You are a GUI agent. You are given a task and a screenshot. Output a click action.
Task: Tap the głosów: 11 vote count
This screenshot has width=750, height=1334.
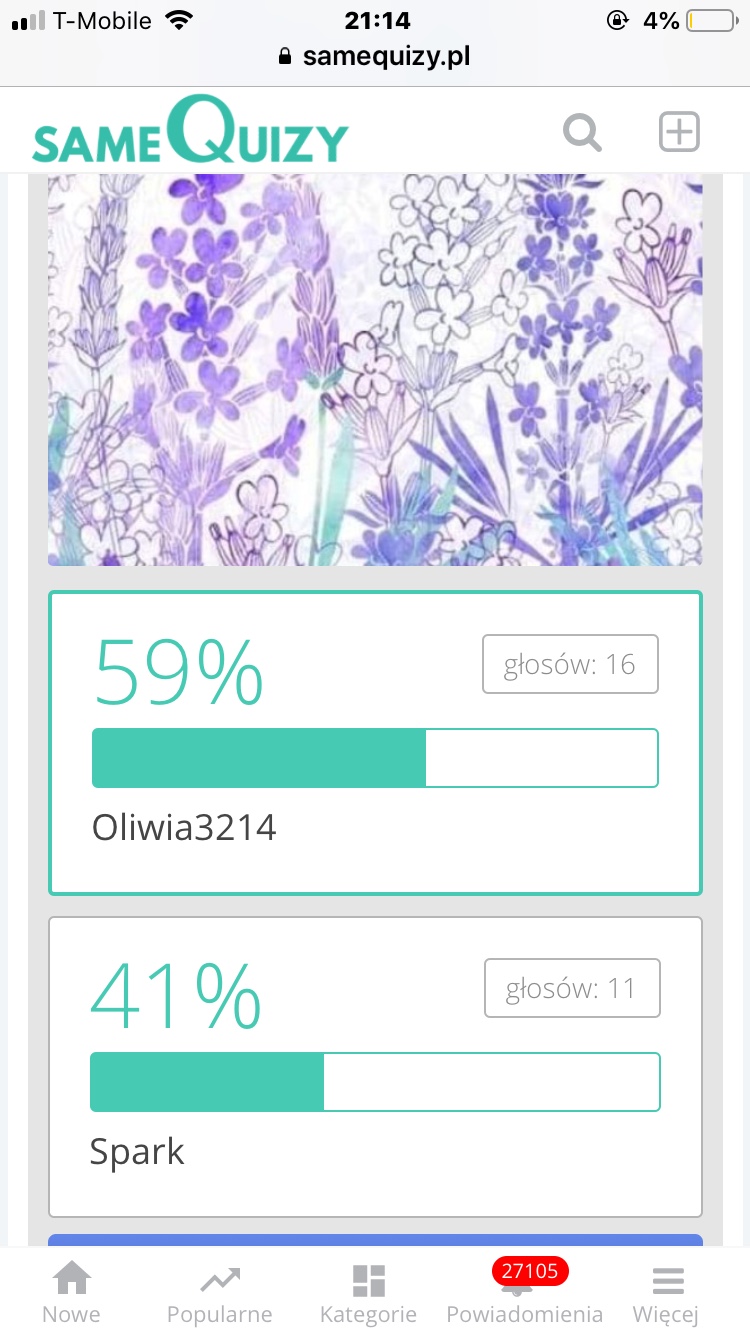(x=572, y=988)
